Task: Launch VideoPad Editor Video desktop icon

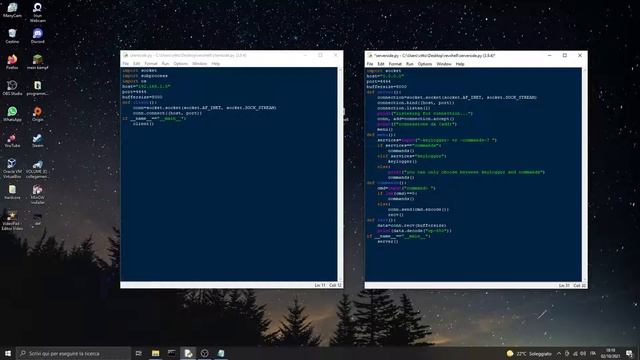Action: (12, 220)
